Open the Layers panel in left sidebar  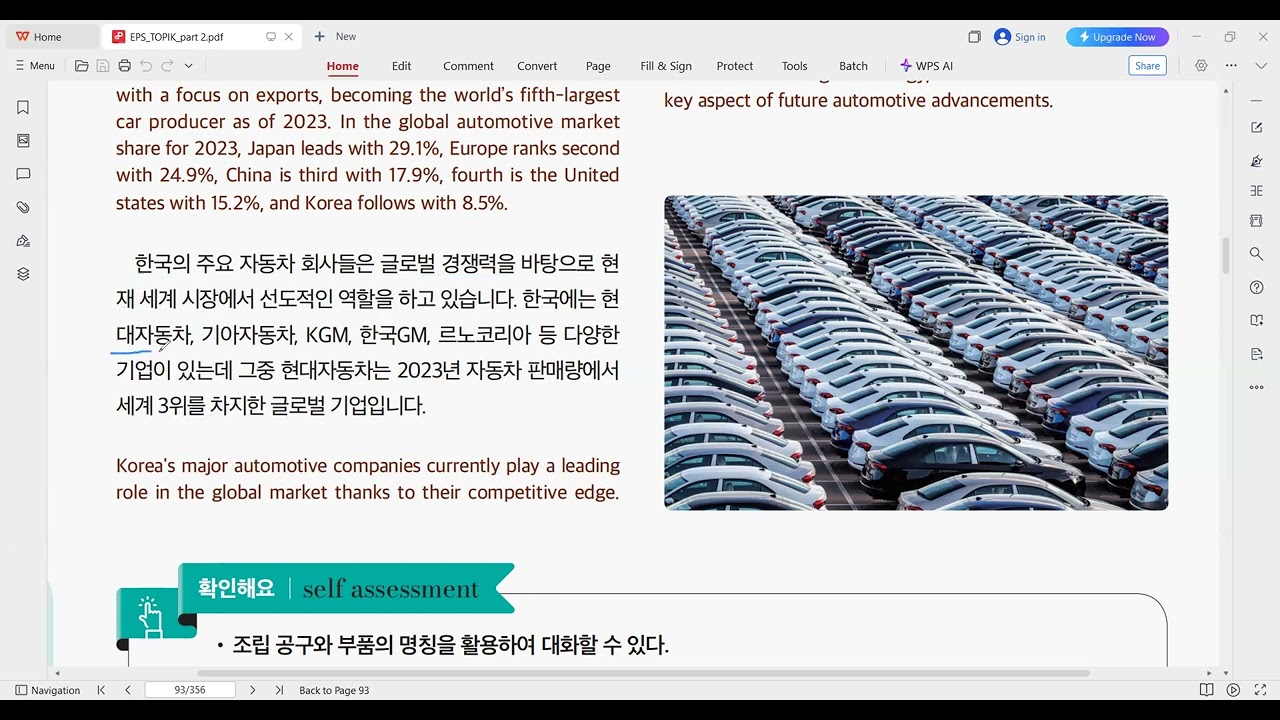[x=23, y=274]
